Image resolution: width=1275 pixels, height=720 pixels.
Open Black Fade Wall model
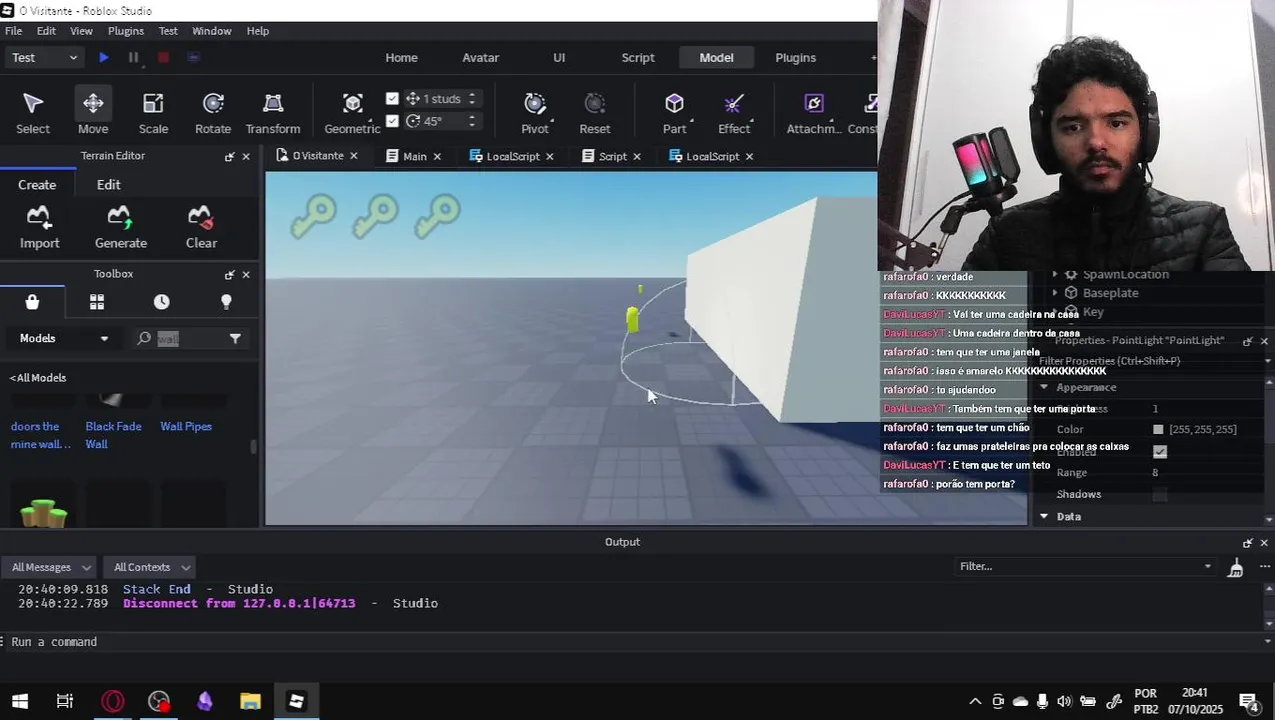click(x=113, y=435)
